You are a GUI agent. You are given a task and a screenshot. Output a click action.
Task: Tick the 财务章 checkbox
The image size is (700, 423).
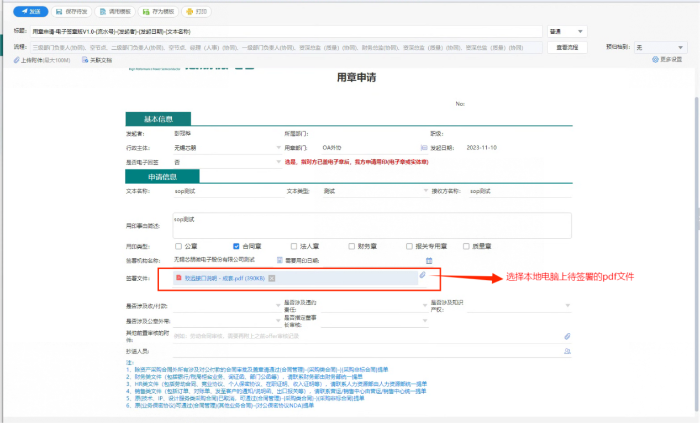coord(349,245)
